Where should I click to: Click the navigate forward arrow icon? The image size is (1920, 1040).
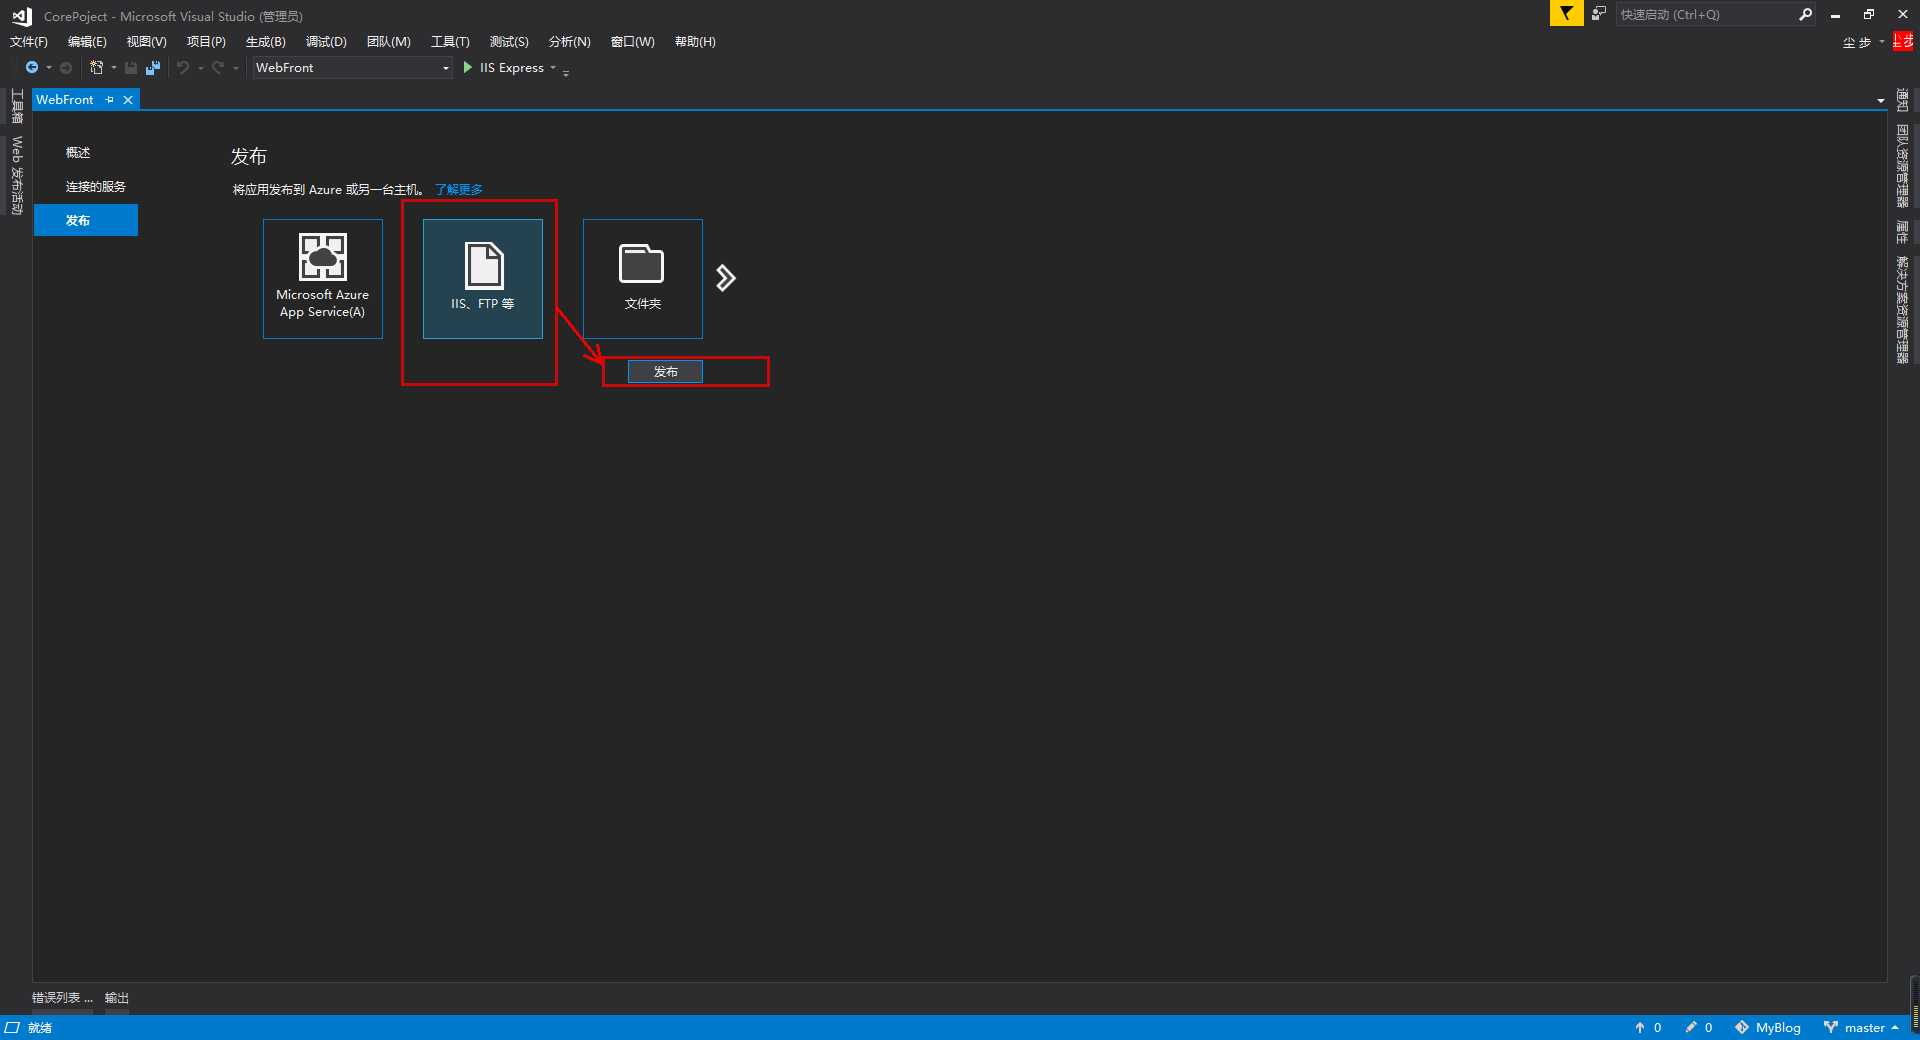click(66, 68)
